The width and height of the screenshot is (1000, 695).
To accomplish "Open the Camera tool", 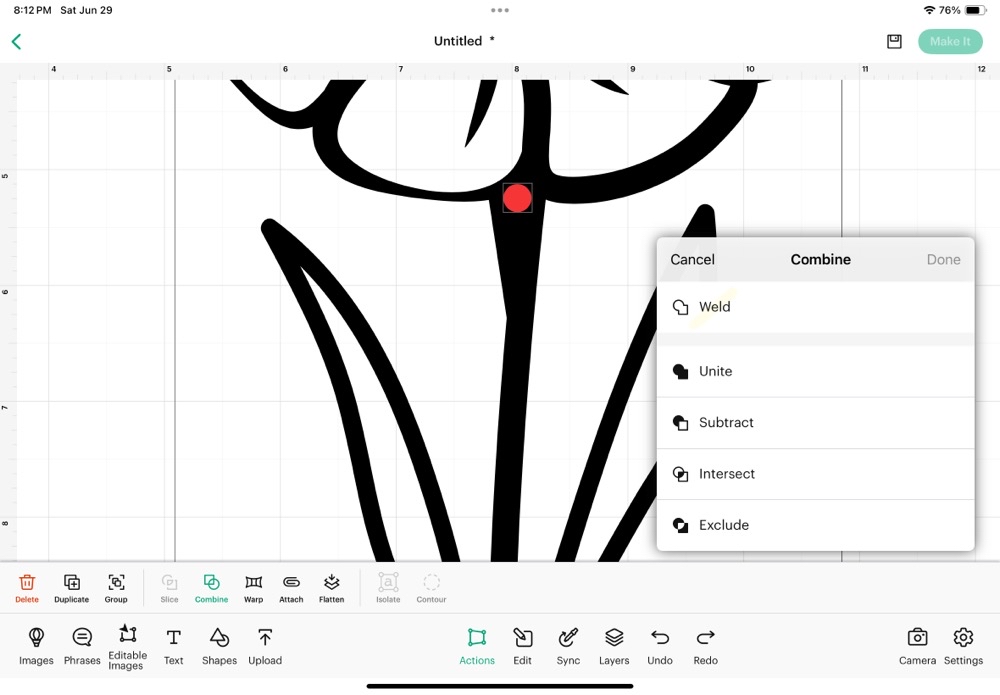I will click(918, 646).
